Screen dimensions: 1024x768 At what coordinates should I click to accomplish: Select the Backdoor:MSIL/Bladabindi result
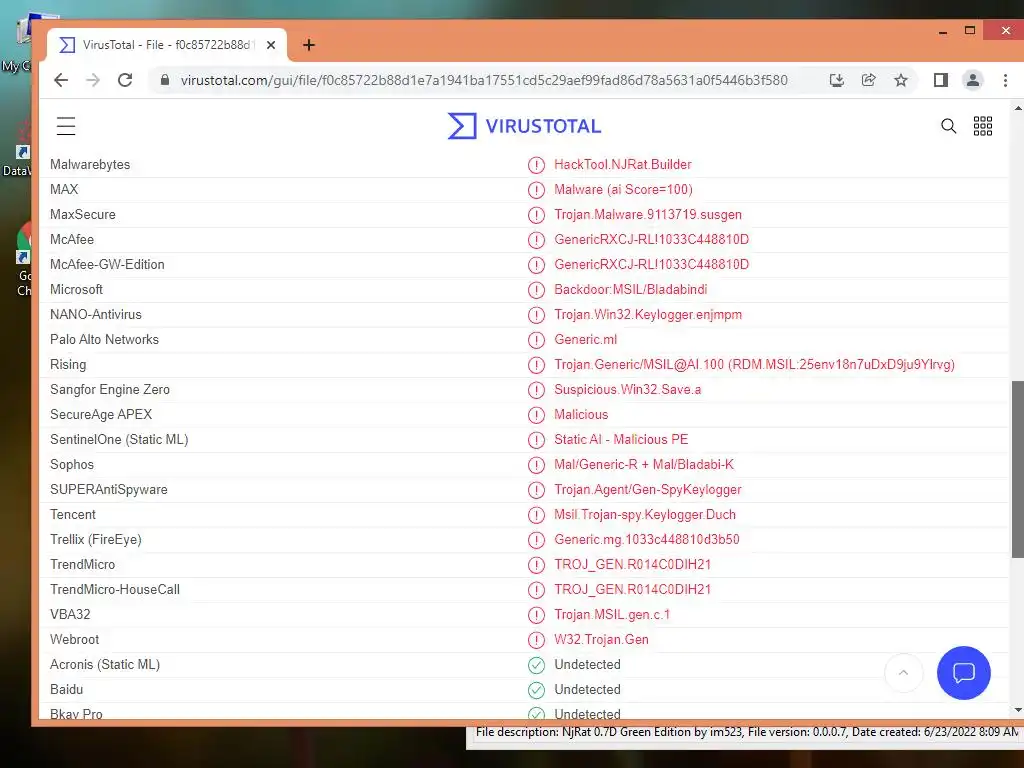(630, 289)
